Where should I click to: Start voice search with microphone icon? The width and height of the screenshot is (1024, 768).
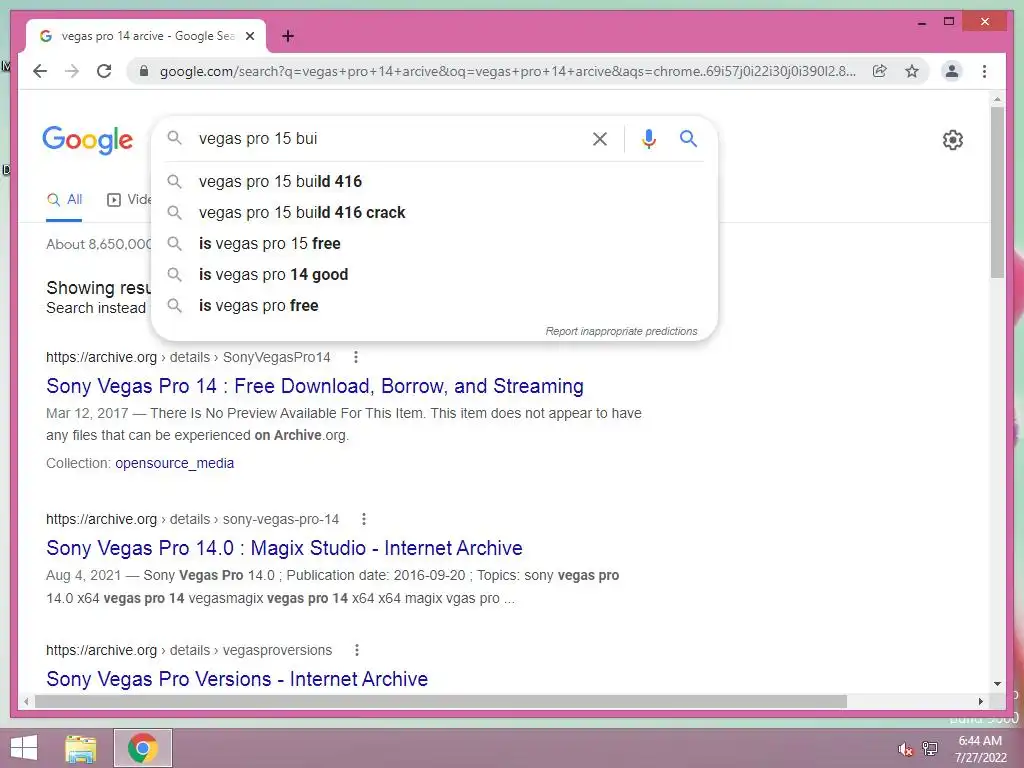[648, 138]
